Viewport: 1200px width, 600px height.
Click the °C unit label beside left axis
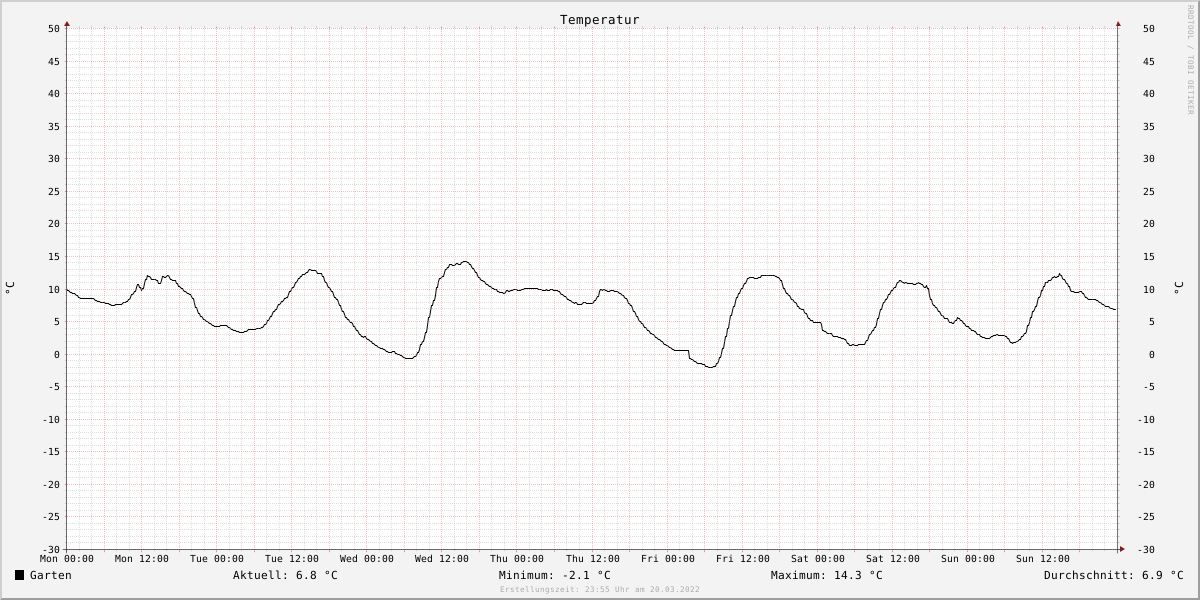(x=10, y=288)
